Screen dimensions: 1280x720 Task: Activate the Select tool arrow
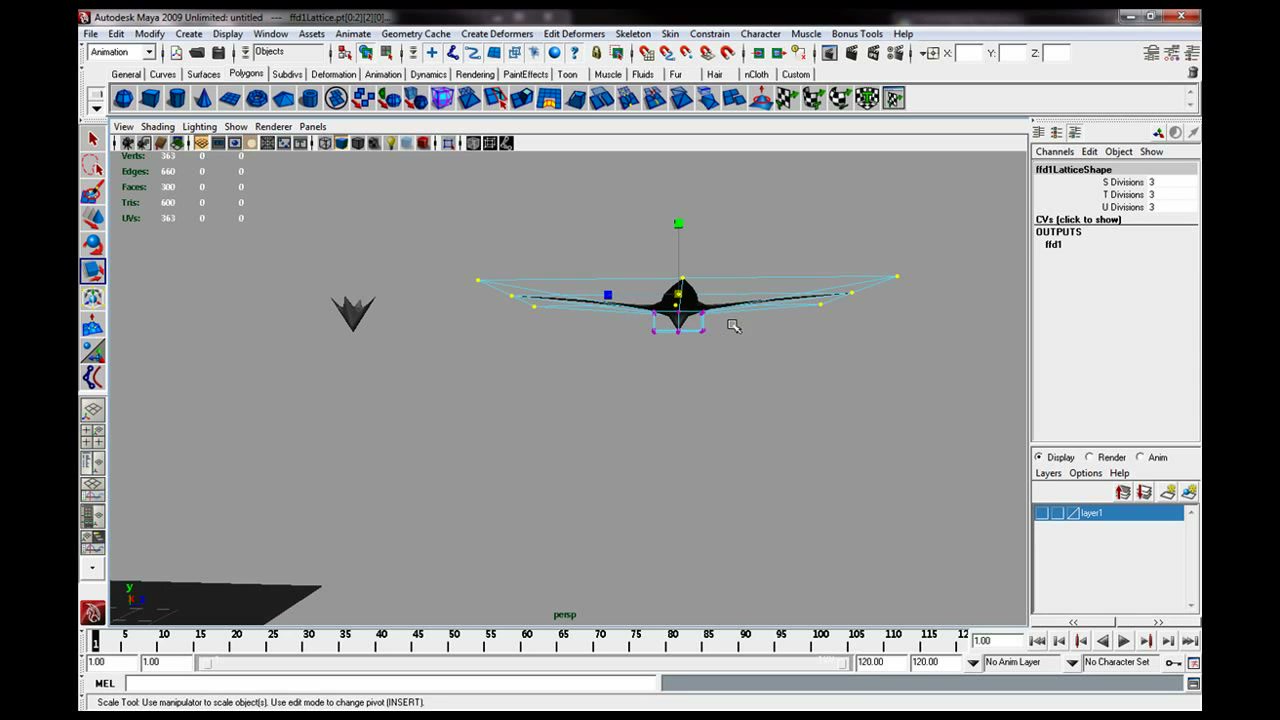point(93,140)
